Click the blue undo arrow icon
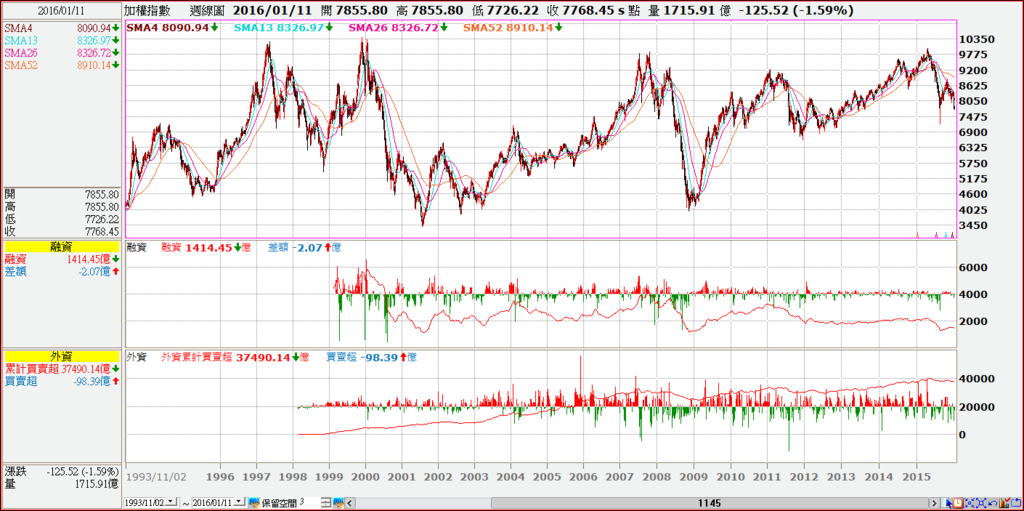This screenshot has height=511, width=1024. 993,503
